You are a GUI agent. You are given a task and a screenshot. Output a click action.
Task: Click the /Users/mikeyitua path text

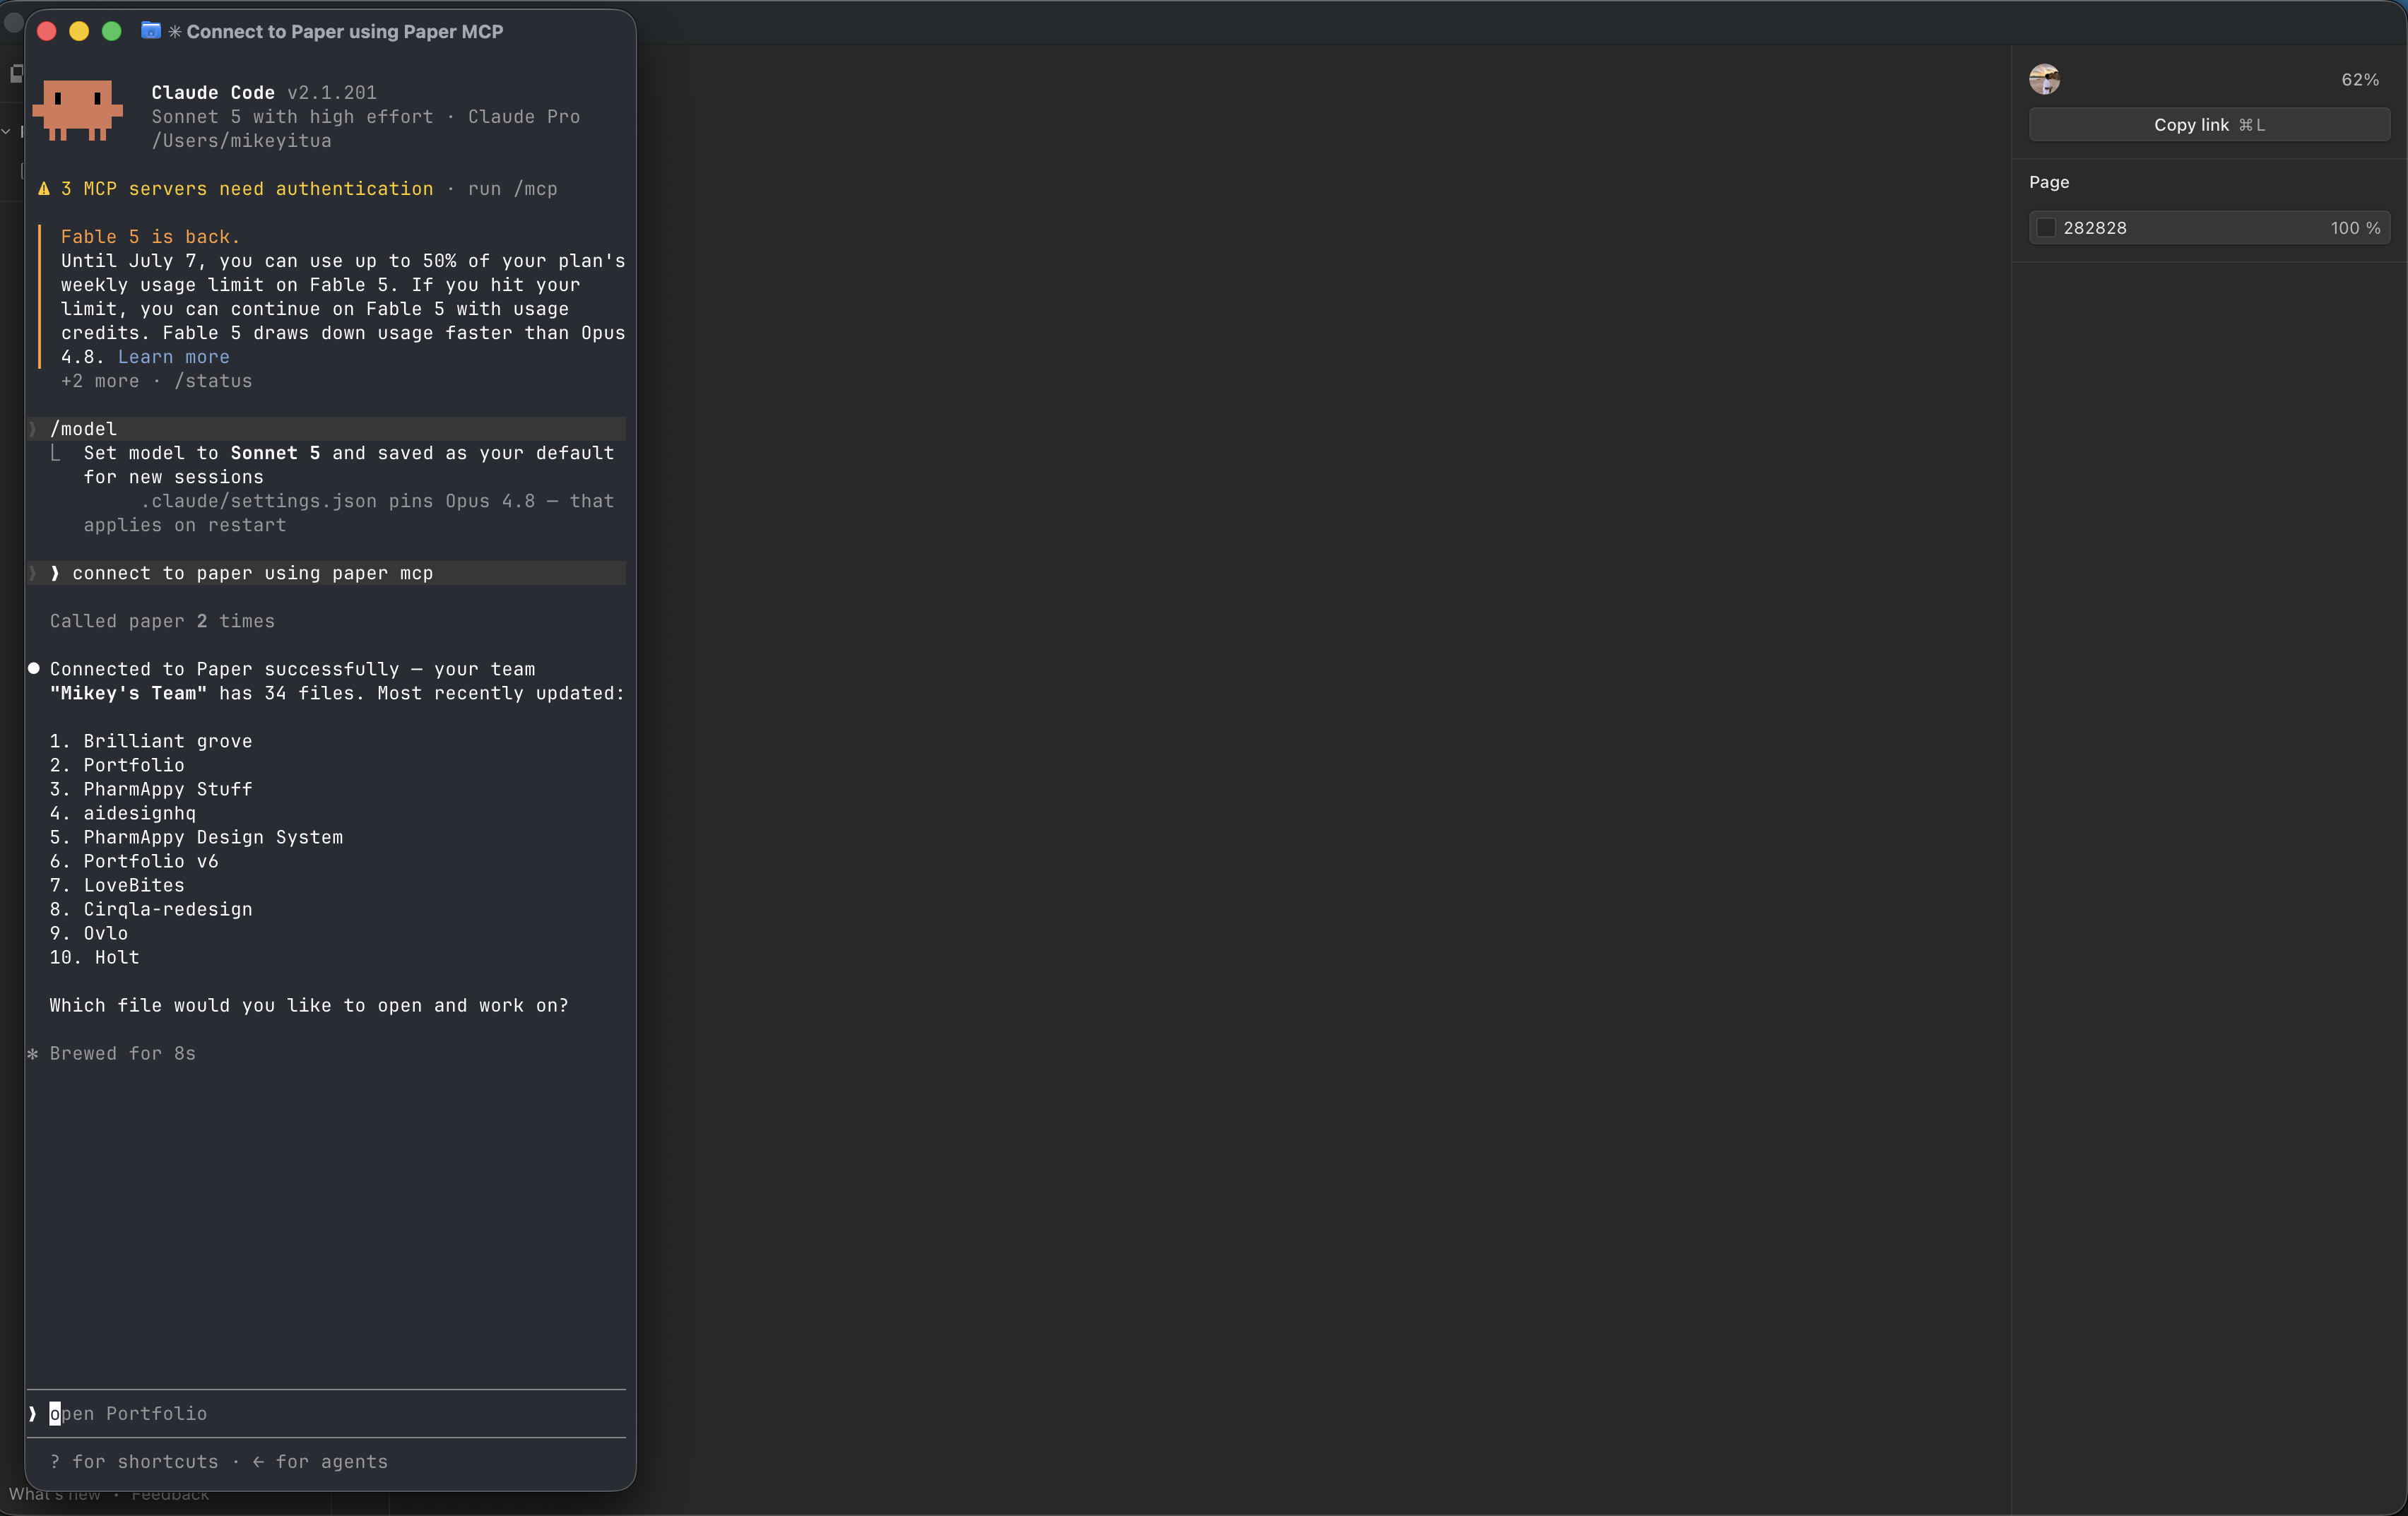[x=242, y=141]
